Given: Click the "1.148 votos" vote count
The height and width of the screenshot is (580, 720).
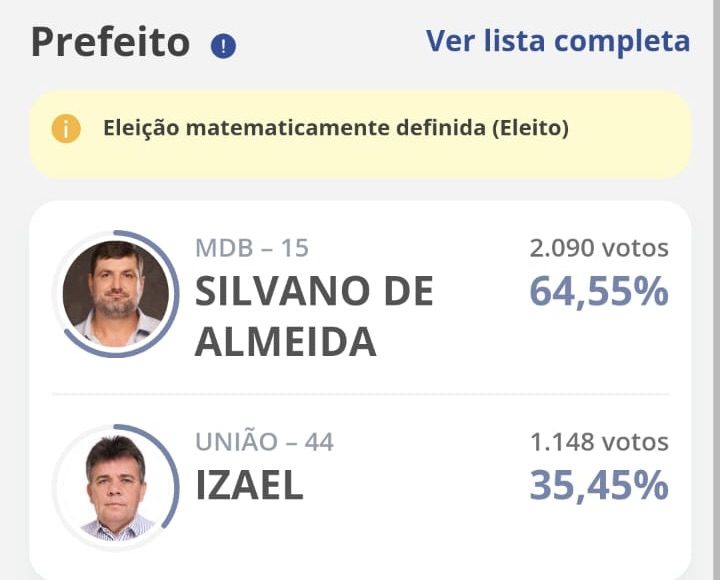Looking at the screenshot, I should [x=598, y=442].
